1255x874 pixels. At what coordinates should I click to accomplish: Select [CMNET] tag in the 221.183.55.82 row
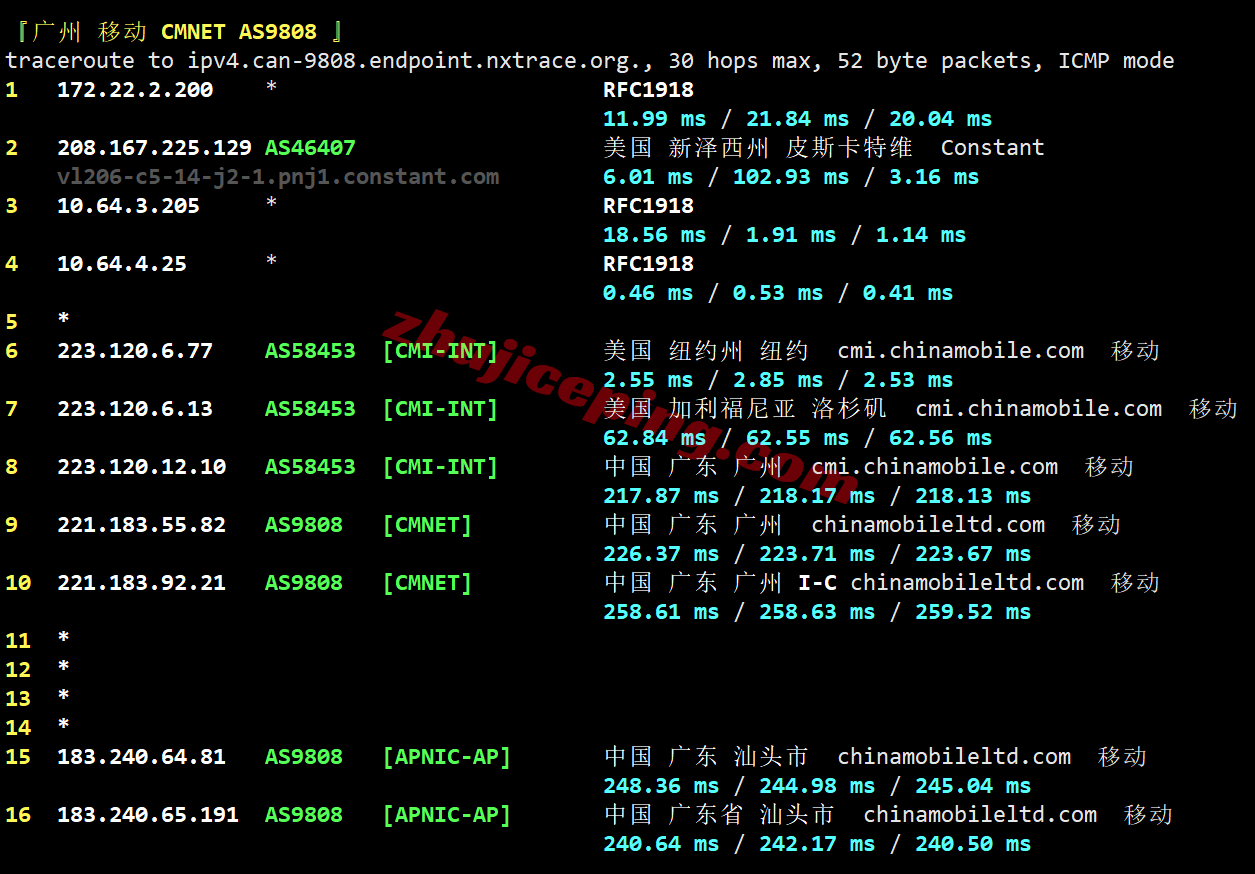coord(427,525)
